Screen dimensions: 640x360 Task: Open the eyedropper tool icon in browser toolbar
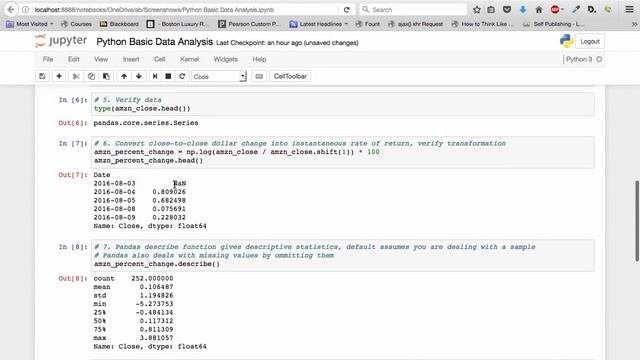click(576, 9)
